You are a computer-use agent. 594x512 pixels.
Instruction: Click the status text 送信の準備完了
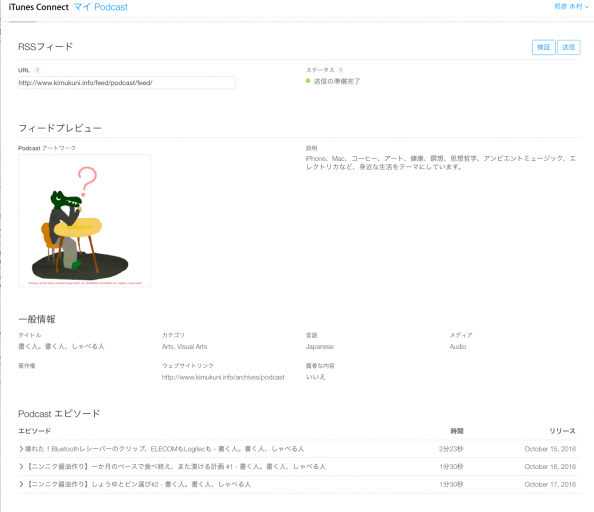pyautogui.click(x=337, y=81)
